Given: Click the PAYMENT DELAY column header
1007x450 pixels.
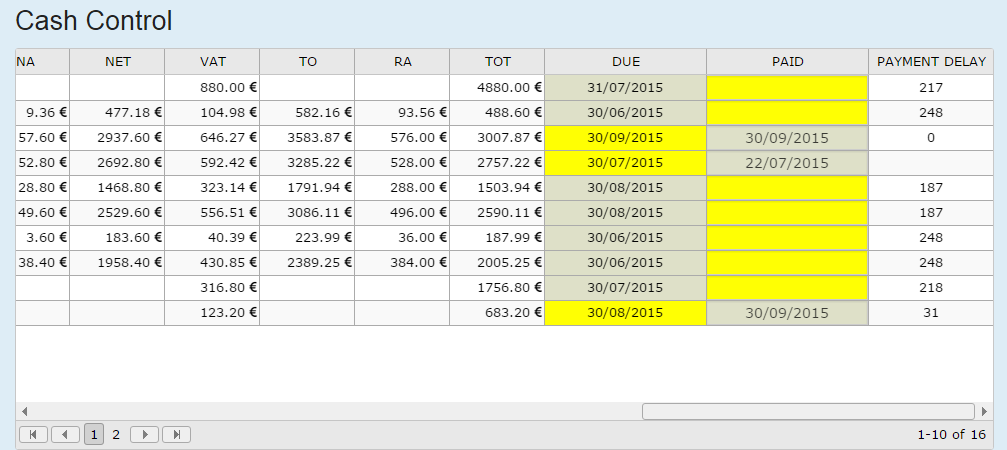Looking at the screenshot, I should pos(931,61).
